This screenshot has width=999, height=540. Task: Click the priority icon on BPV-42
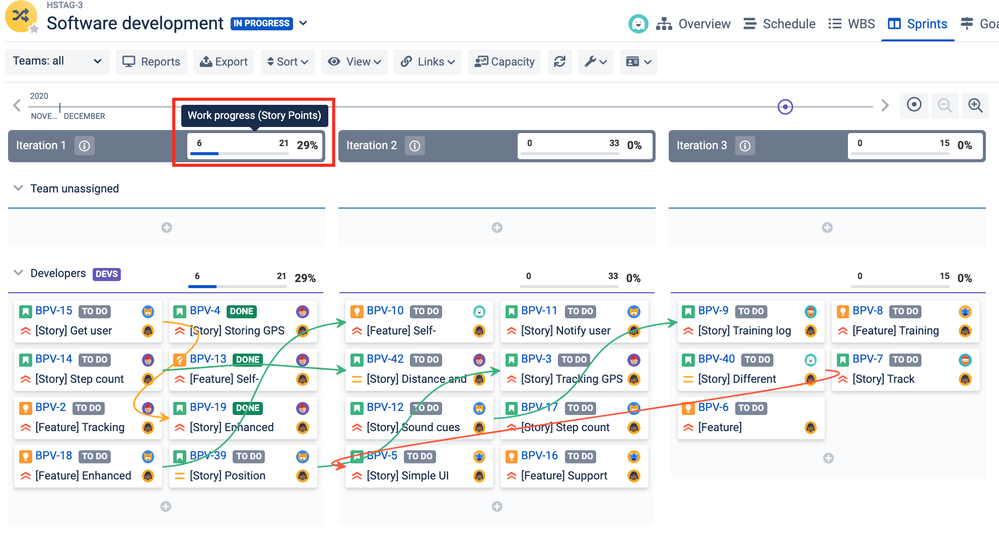click(357, 379)
